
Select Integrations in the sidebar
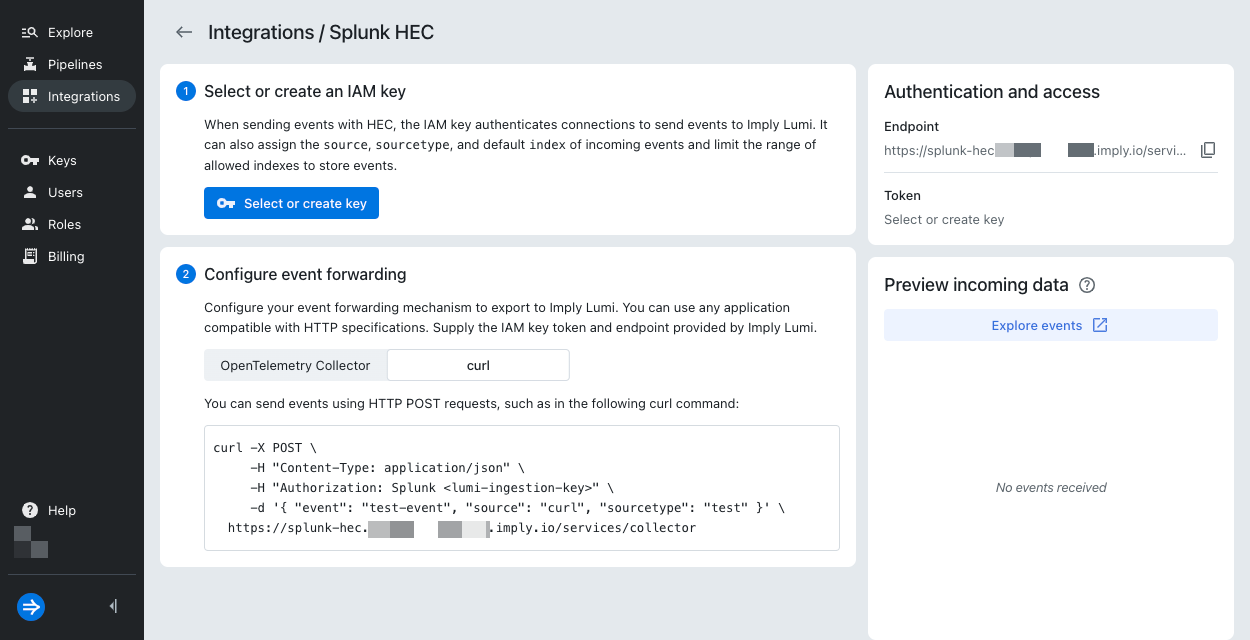[x=72, y=97]
